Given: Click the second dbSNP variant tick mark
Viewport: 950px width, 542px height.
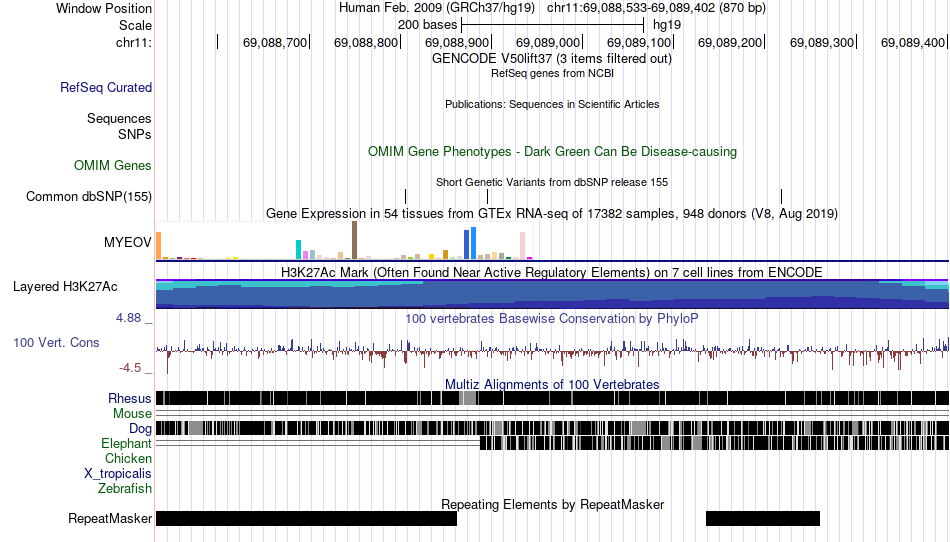Looking at the screenshot, I should click(487, 196).
